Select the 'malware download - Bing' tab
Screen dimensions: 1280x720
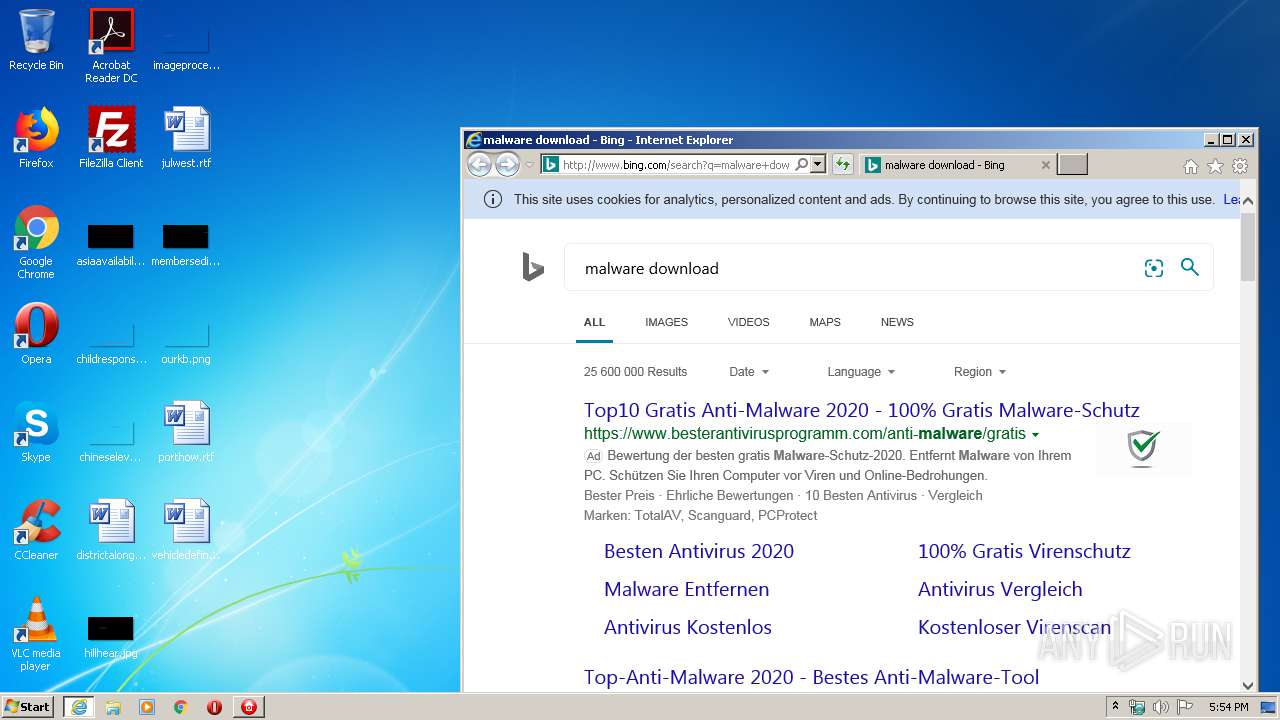(945, 165)
